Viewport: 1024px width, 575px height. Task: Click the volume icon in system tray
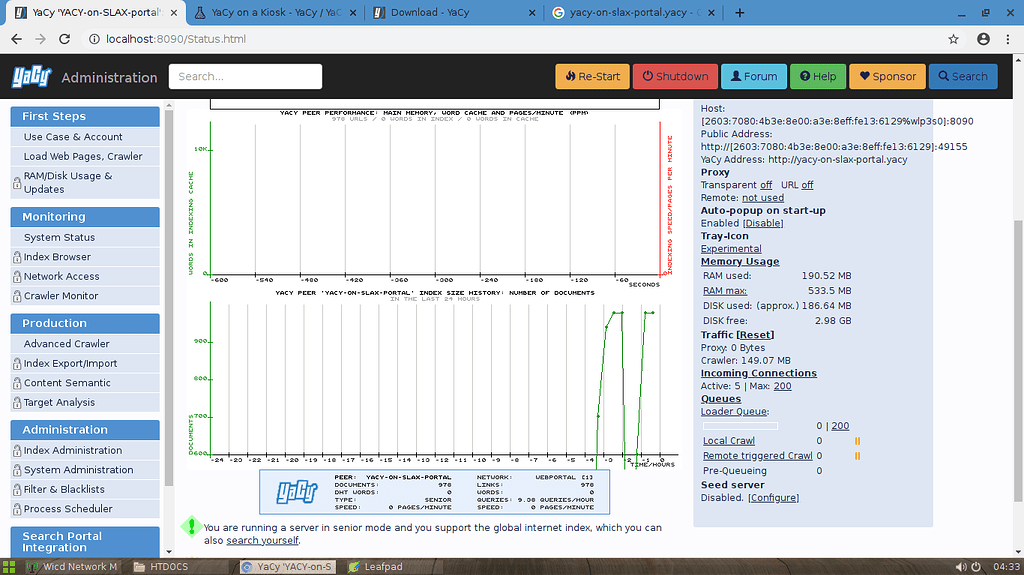[961, 567]
